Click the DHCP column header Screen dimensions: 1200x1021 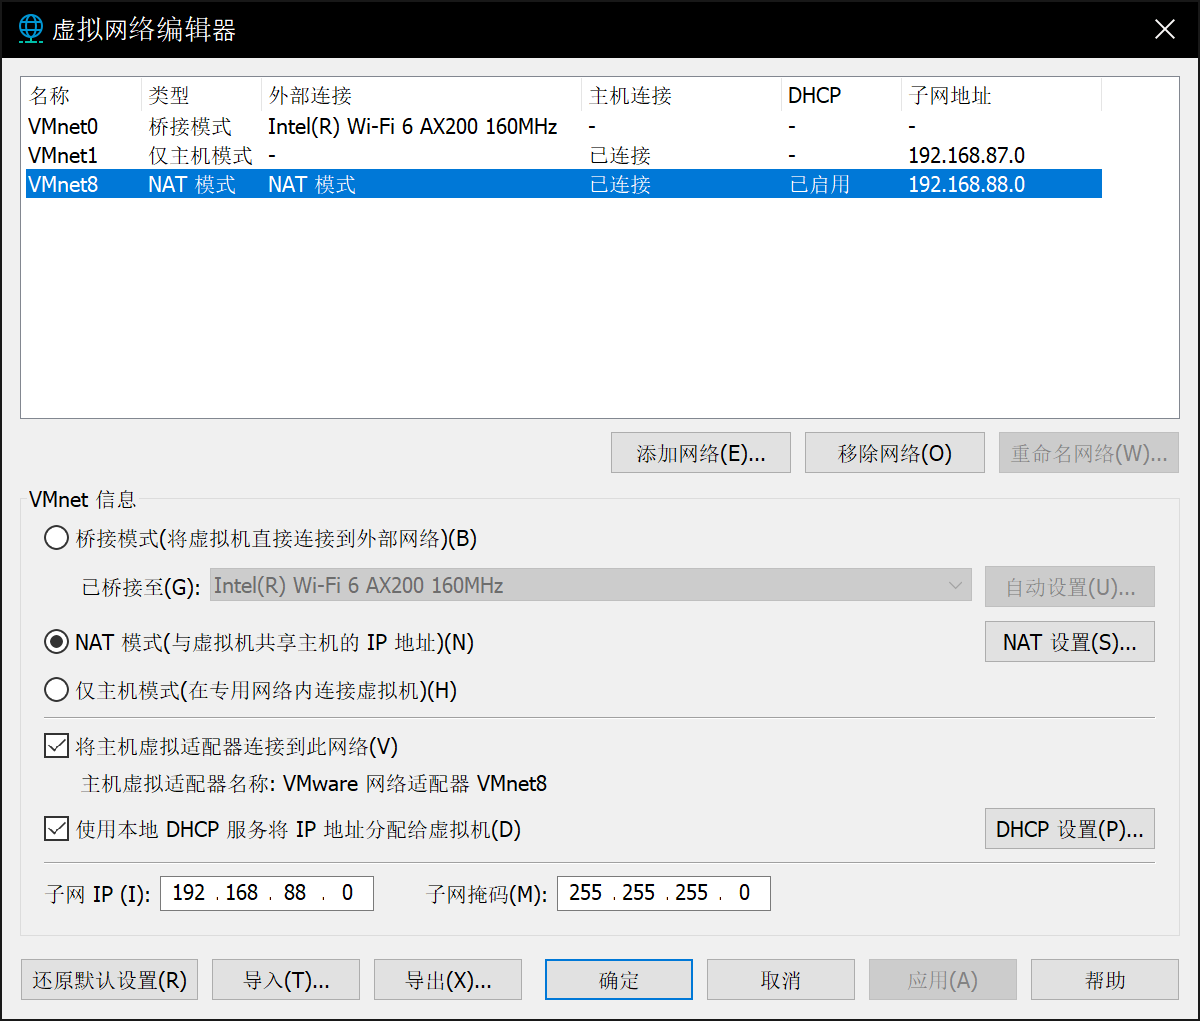tap(842, 96)
